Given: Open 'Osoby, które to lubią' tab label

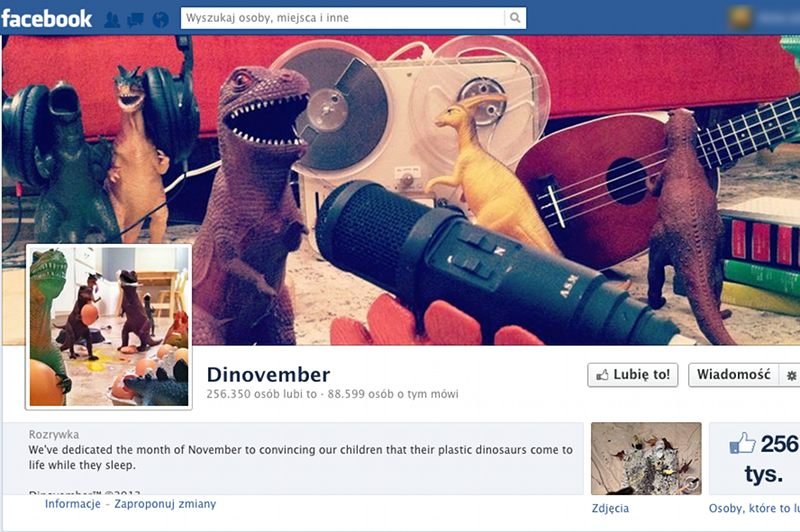Looking at the screenshot, I should 754,509.
